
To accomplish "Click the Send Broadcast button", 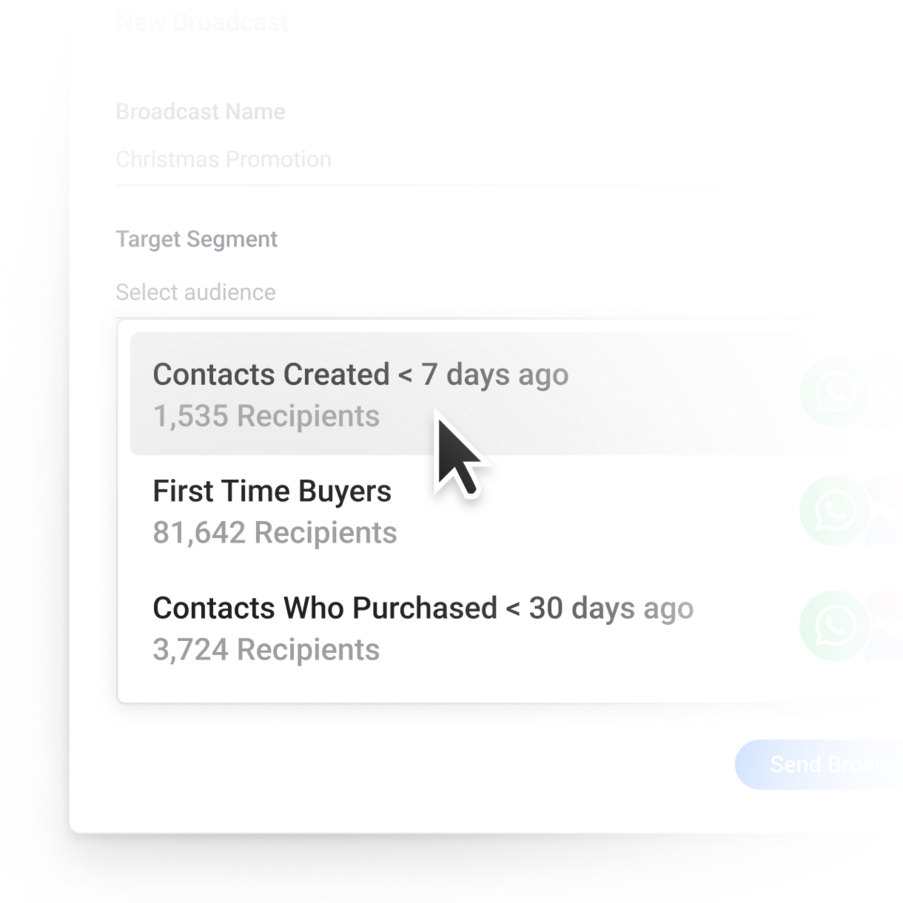I will (819, 765).
